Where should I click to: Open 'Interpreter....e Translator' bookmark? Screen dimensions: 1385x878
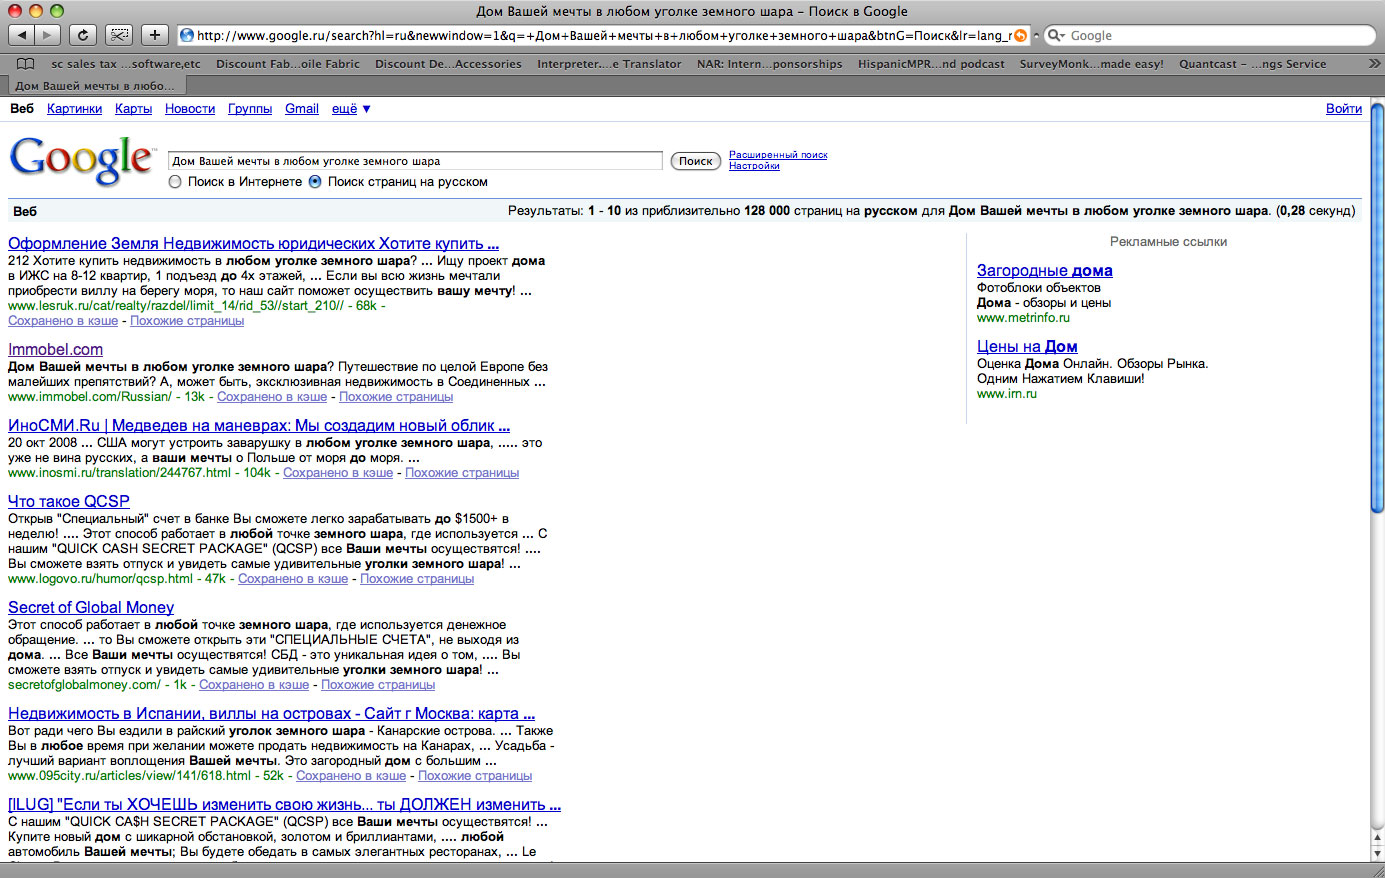pos(609,63)
